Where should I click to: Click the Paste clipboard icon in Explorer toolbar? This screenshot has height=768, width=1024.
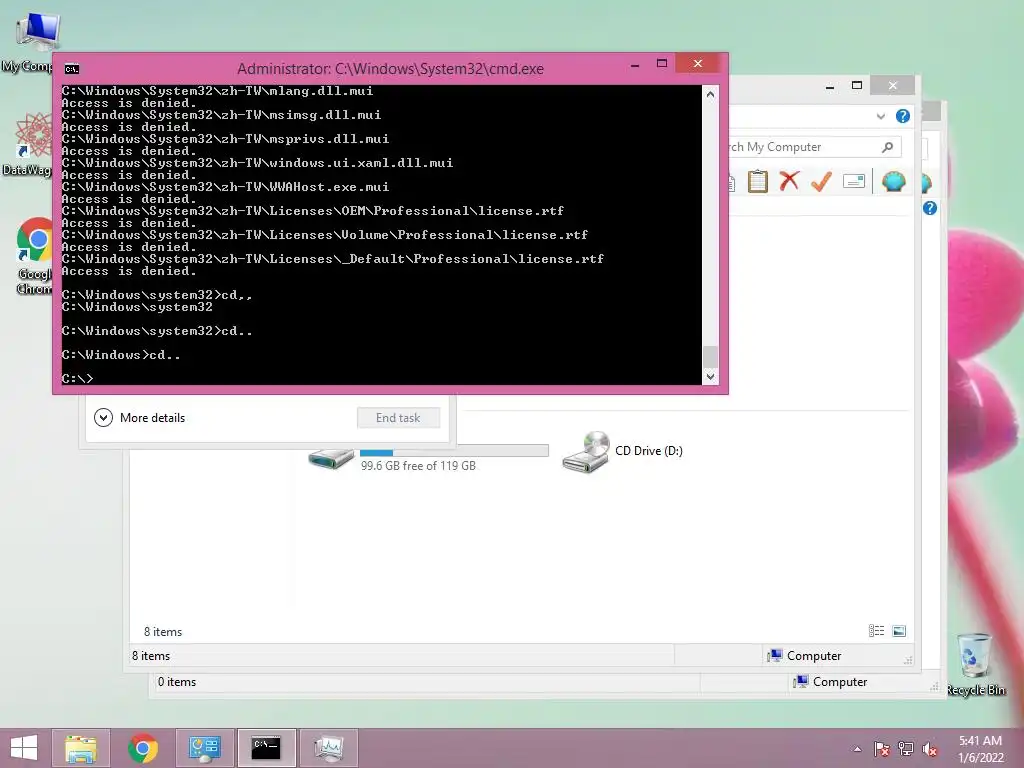point(758,182)
